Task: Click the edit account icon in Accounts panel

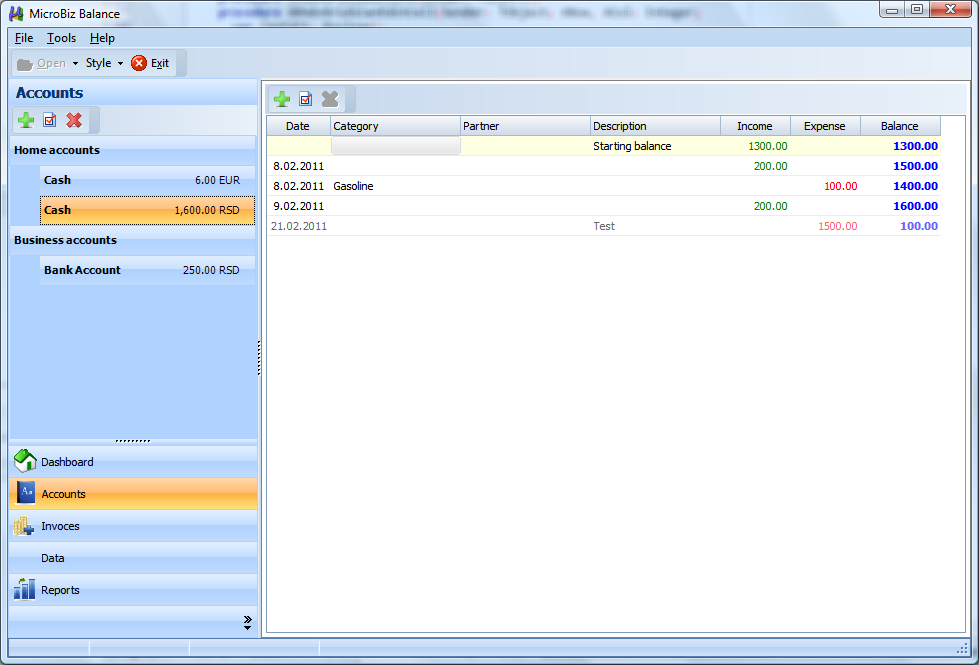Action: tap(50, 120)
